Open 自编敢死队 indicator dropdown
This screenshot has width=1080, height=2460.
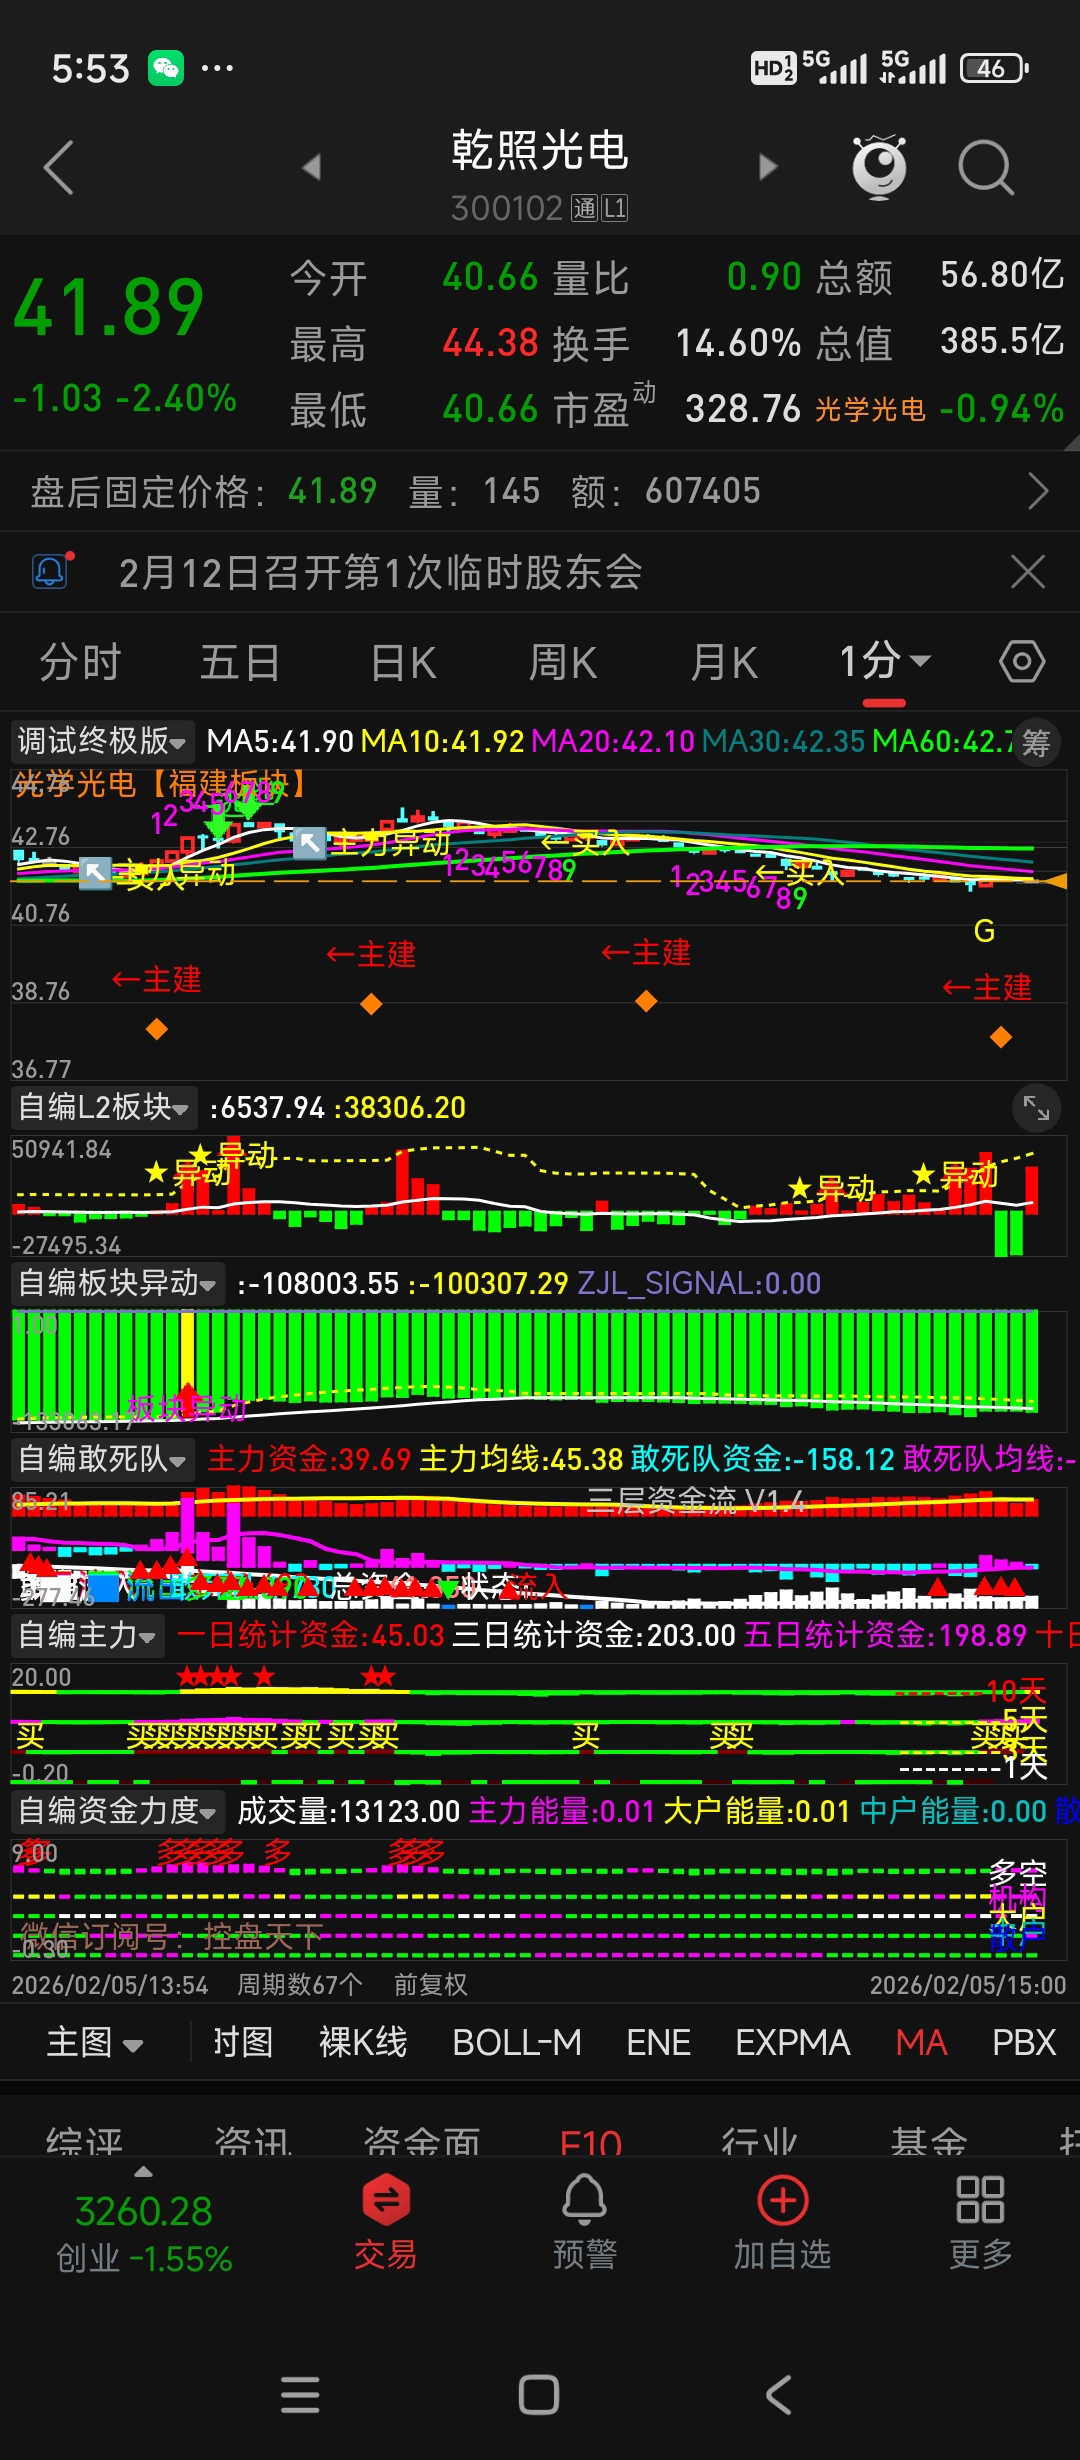(x=102, y=1459)
